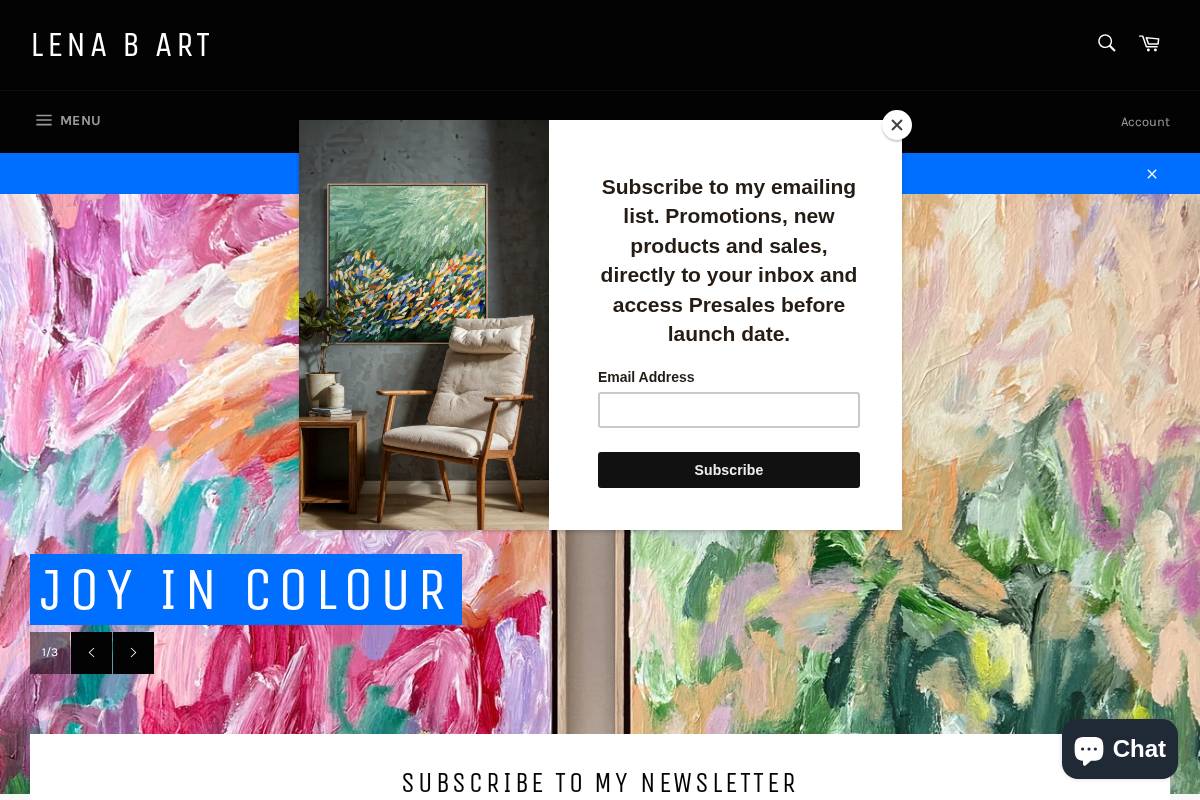Image resolution: width=1200 pixels, height=800 pixels.
Task: Close the email subscription popup
Action: pyautogui.click(x=897, y=125)
